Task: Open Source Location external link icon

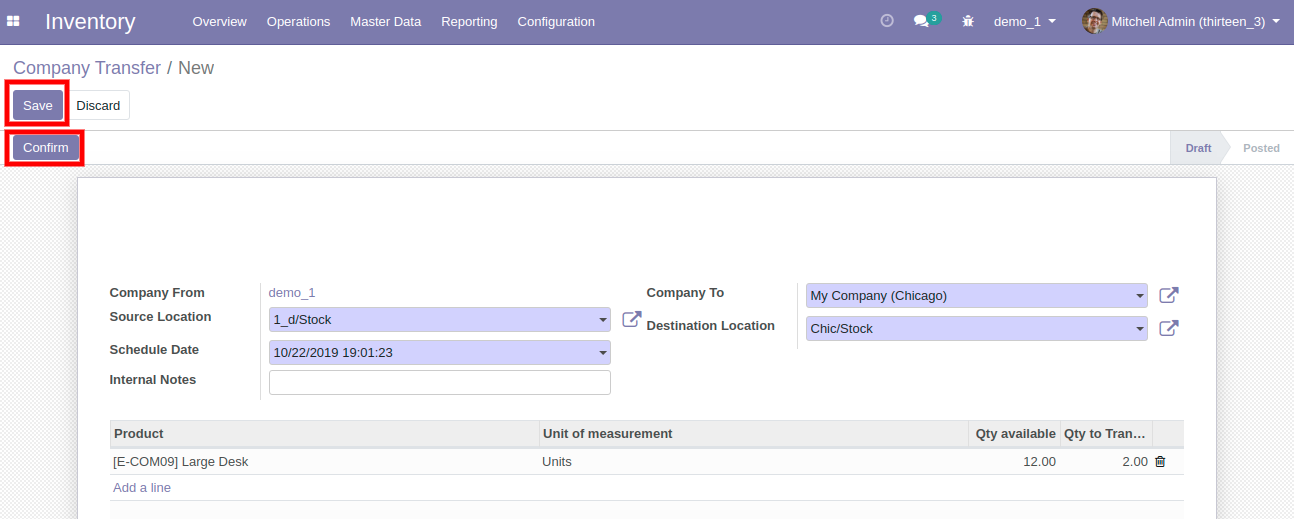Action: [x=632, y=320]
